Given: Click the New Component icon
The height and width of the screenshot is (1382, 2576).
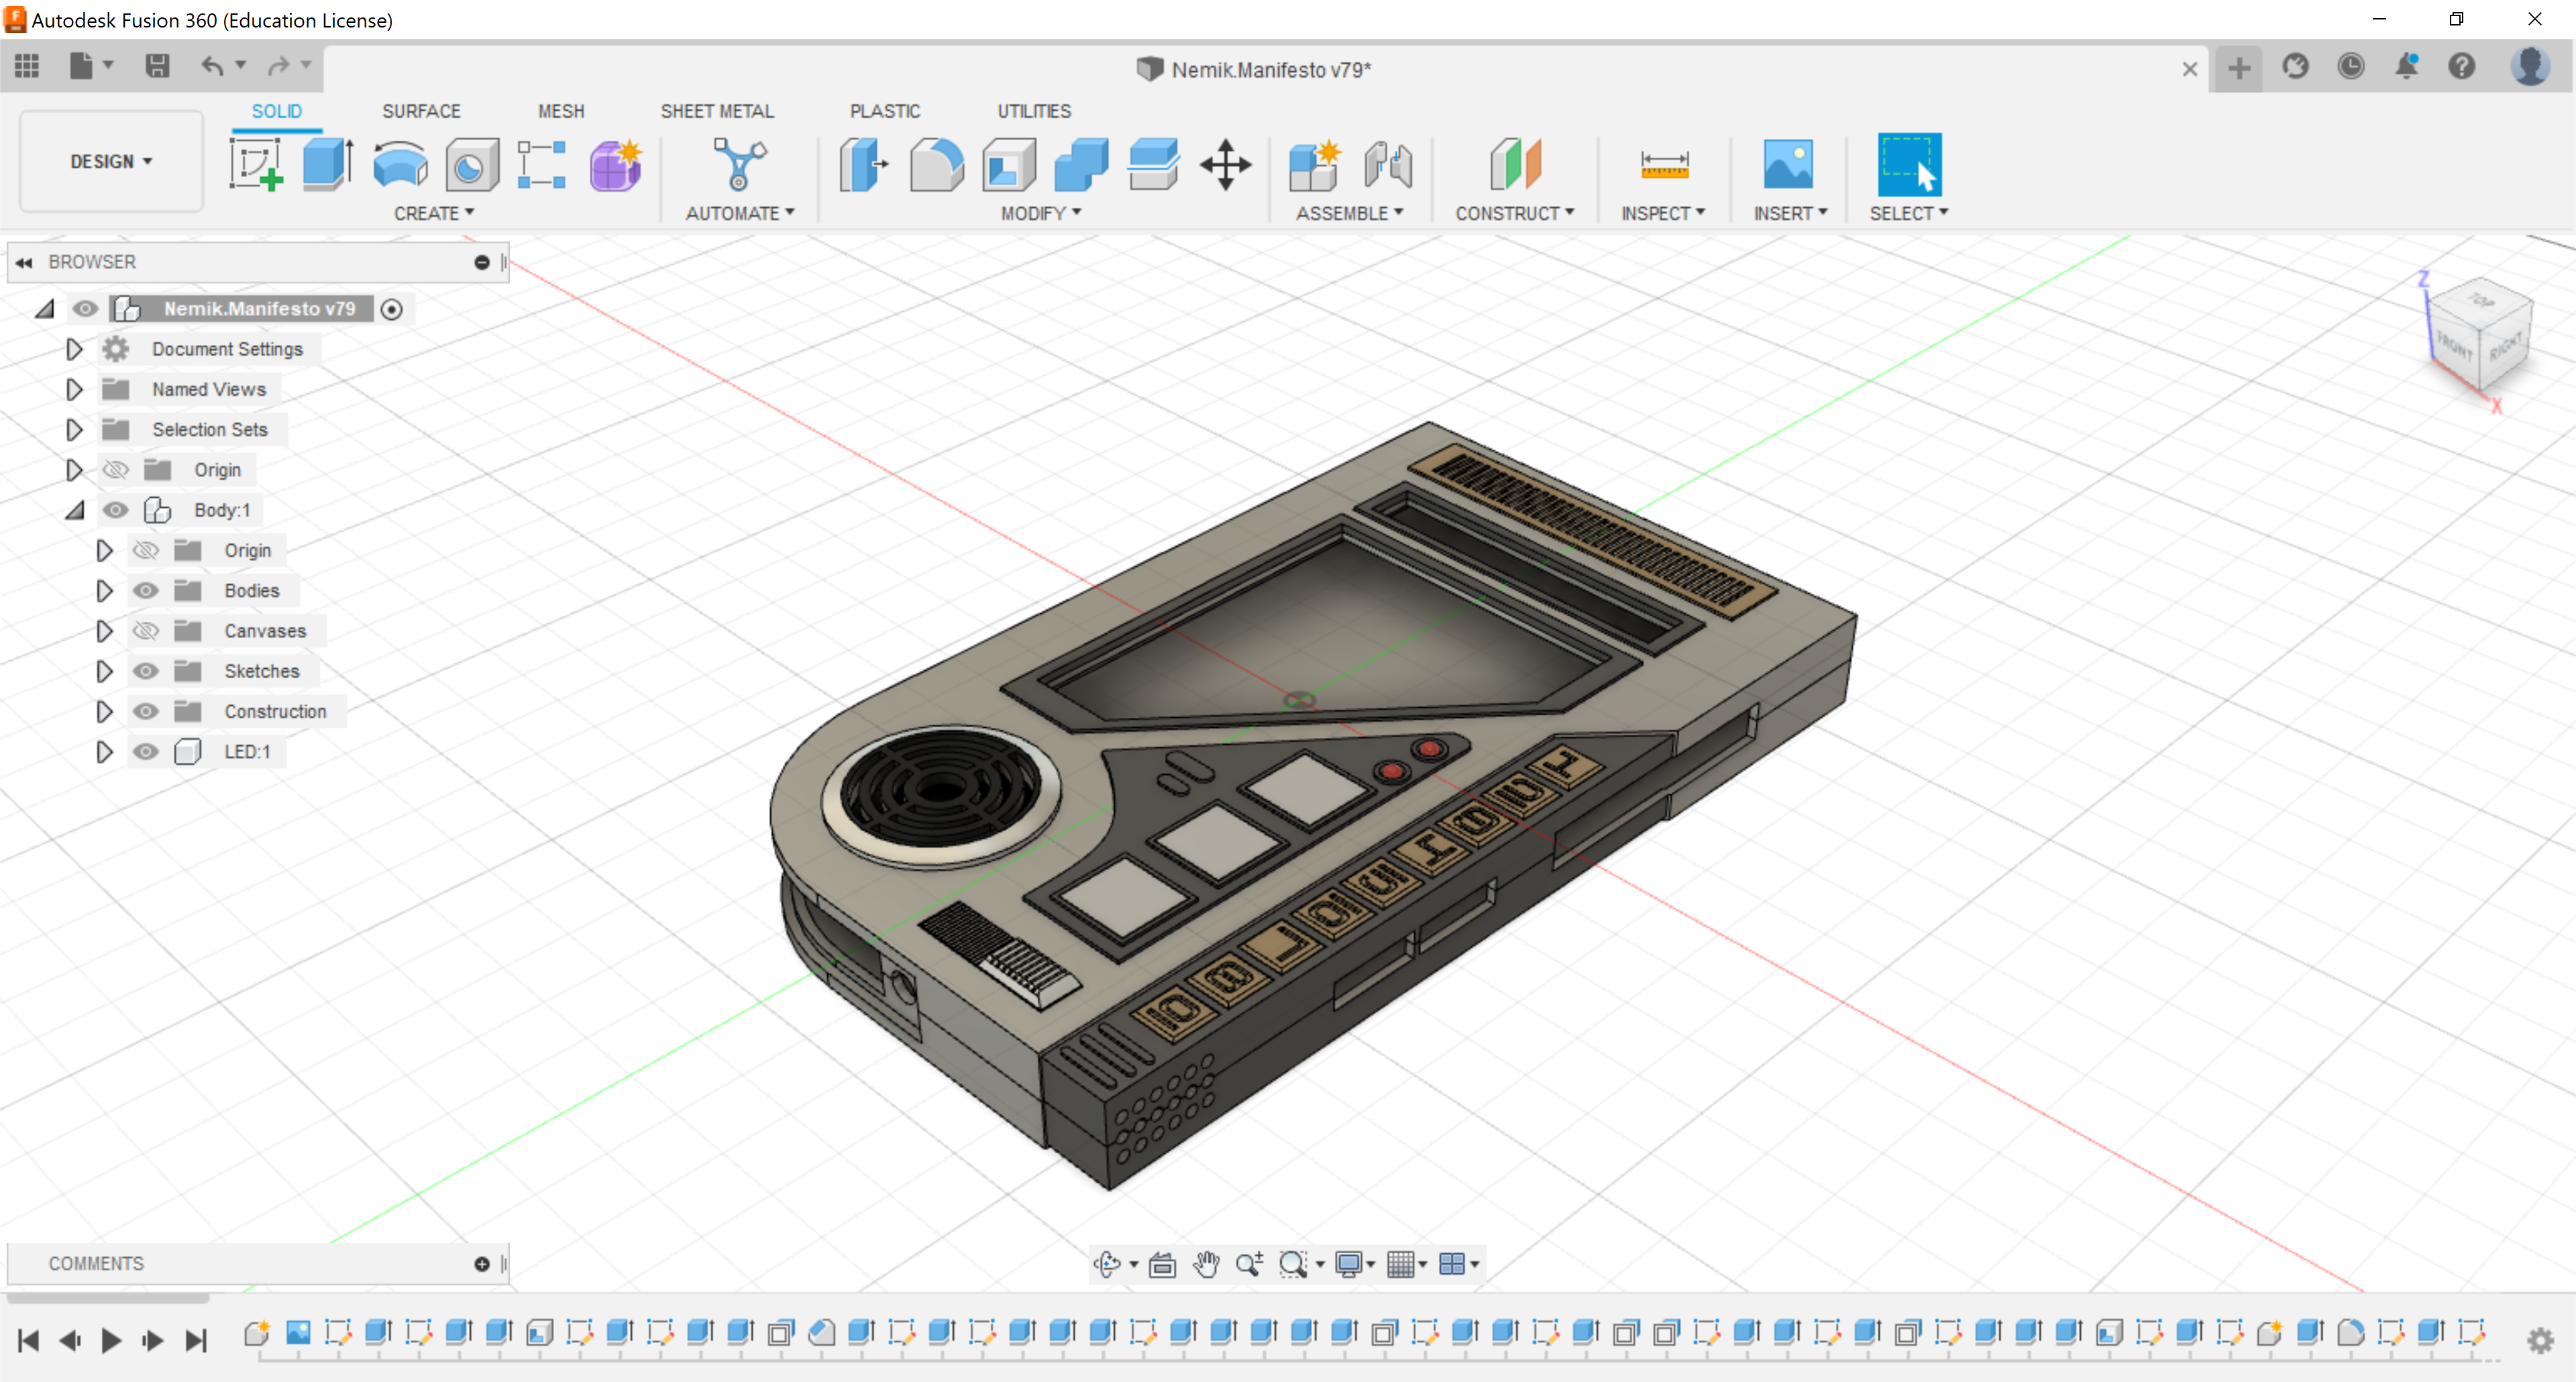Looking at the screenshot, I should pos(1314,164).
